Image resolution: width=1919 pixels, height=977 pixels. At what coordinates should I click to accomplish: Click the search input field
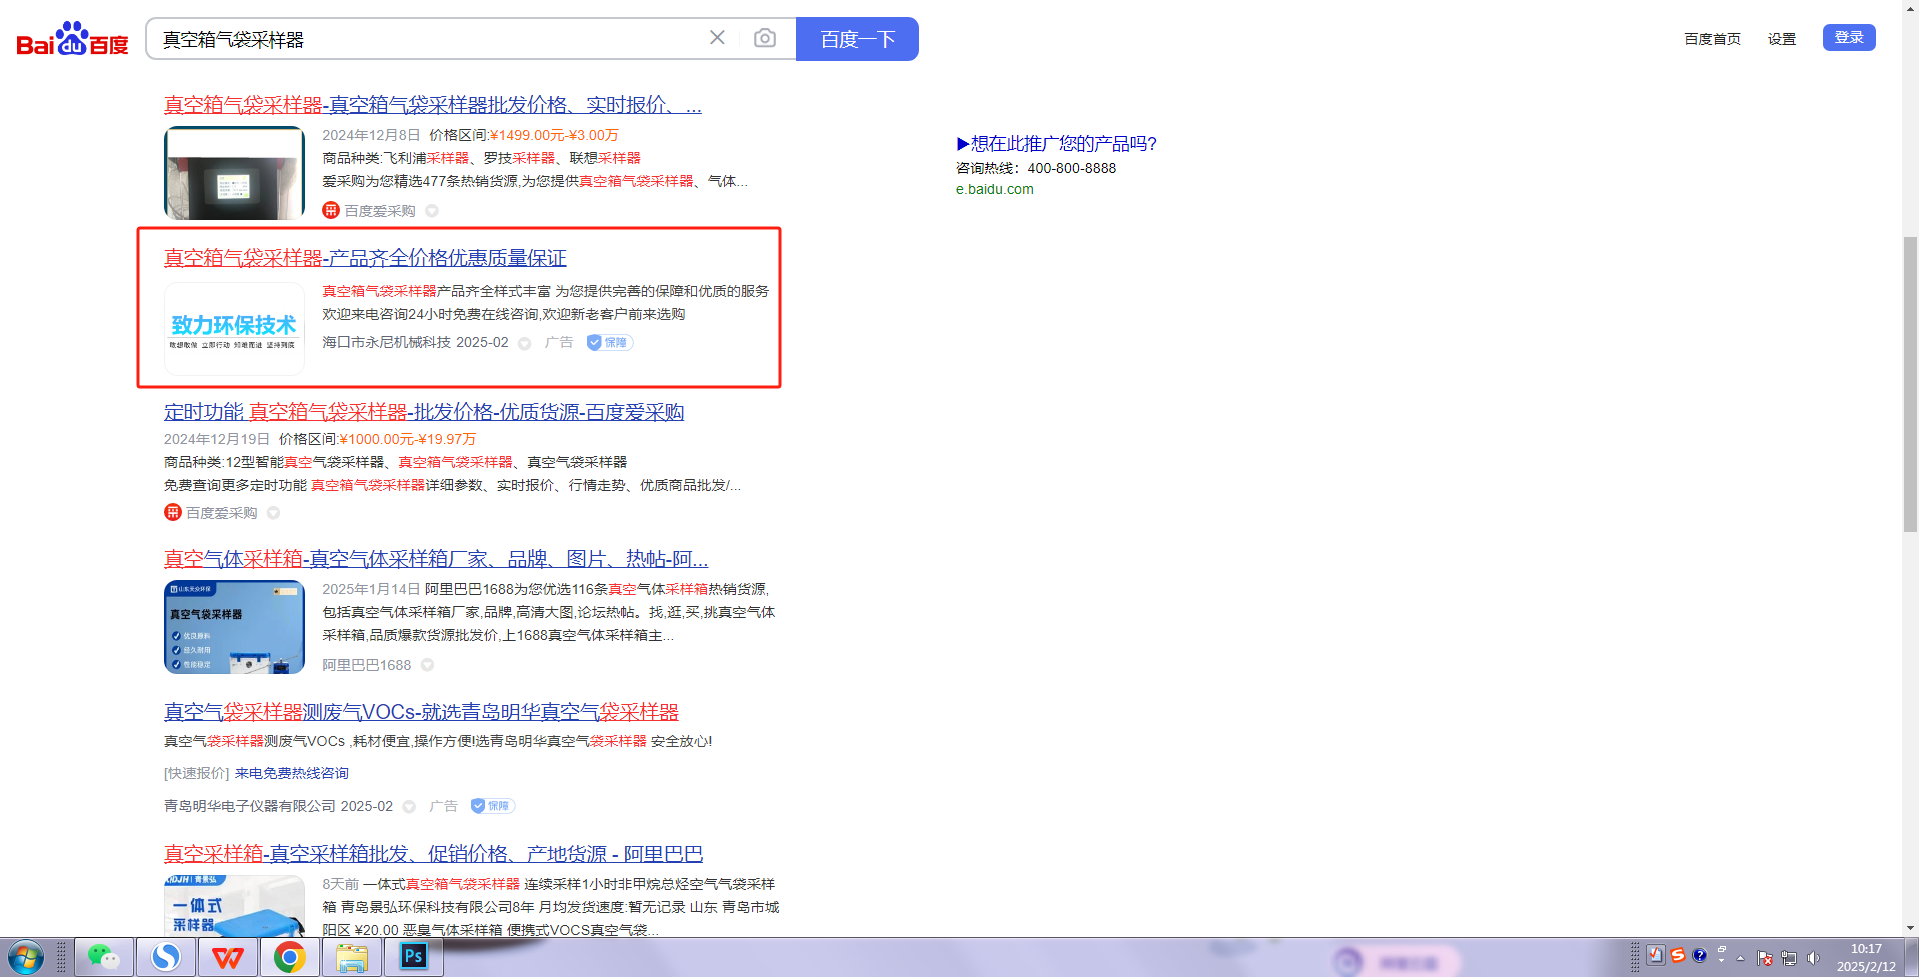430,39
